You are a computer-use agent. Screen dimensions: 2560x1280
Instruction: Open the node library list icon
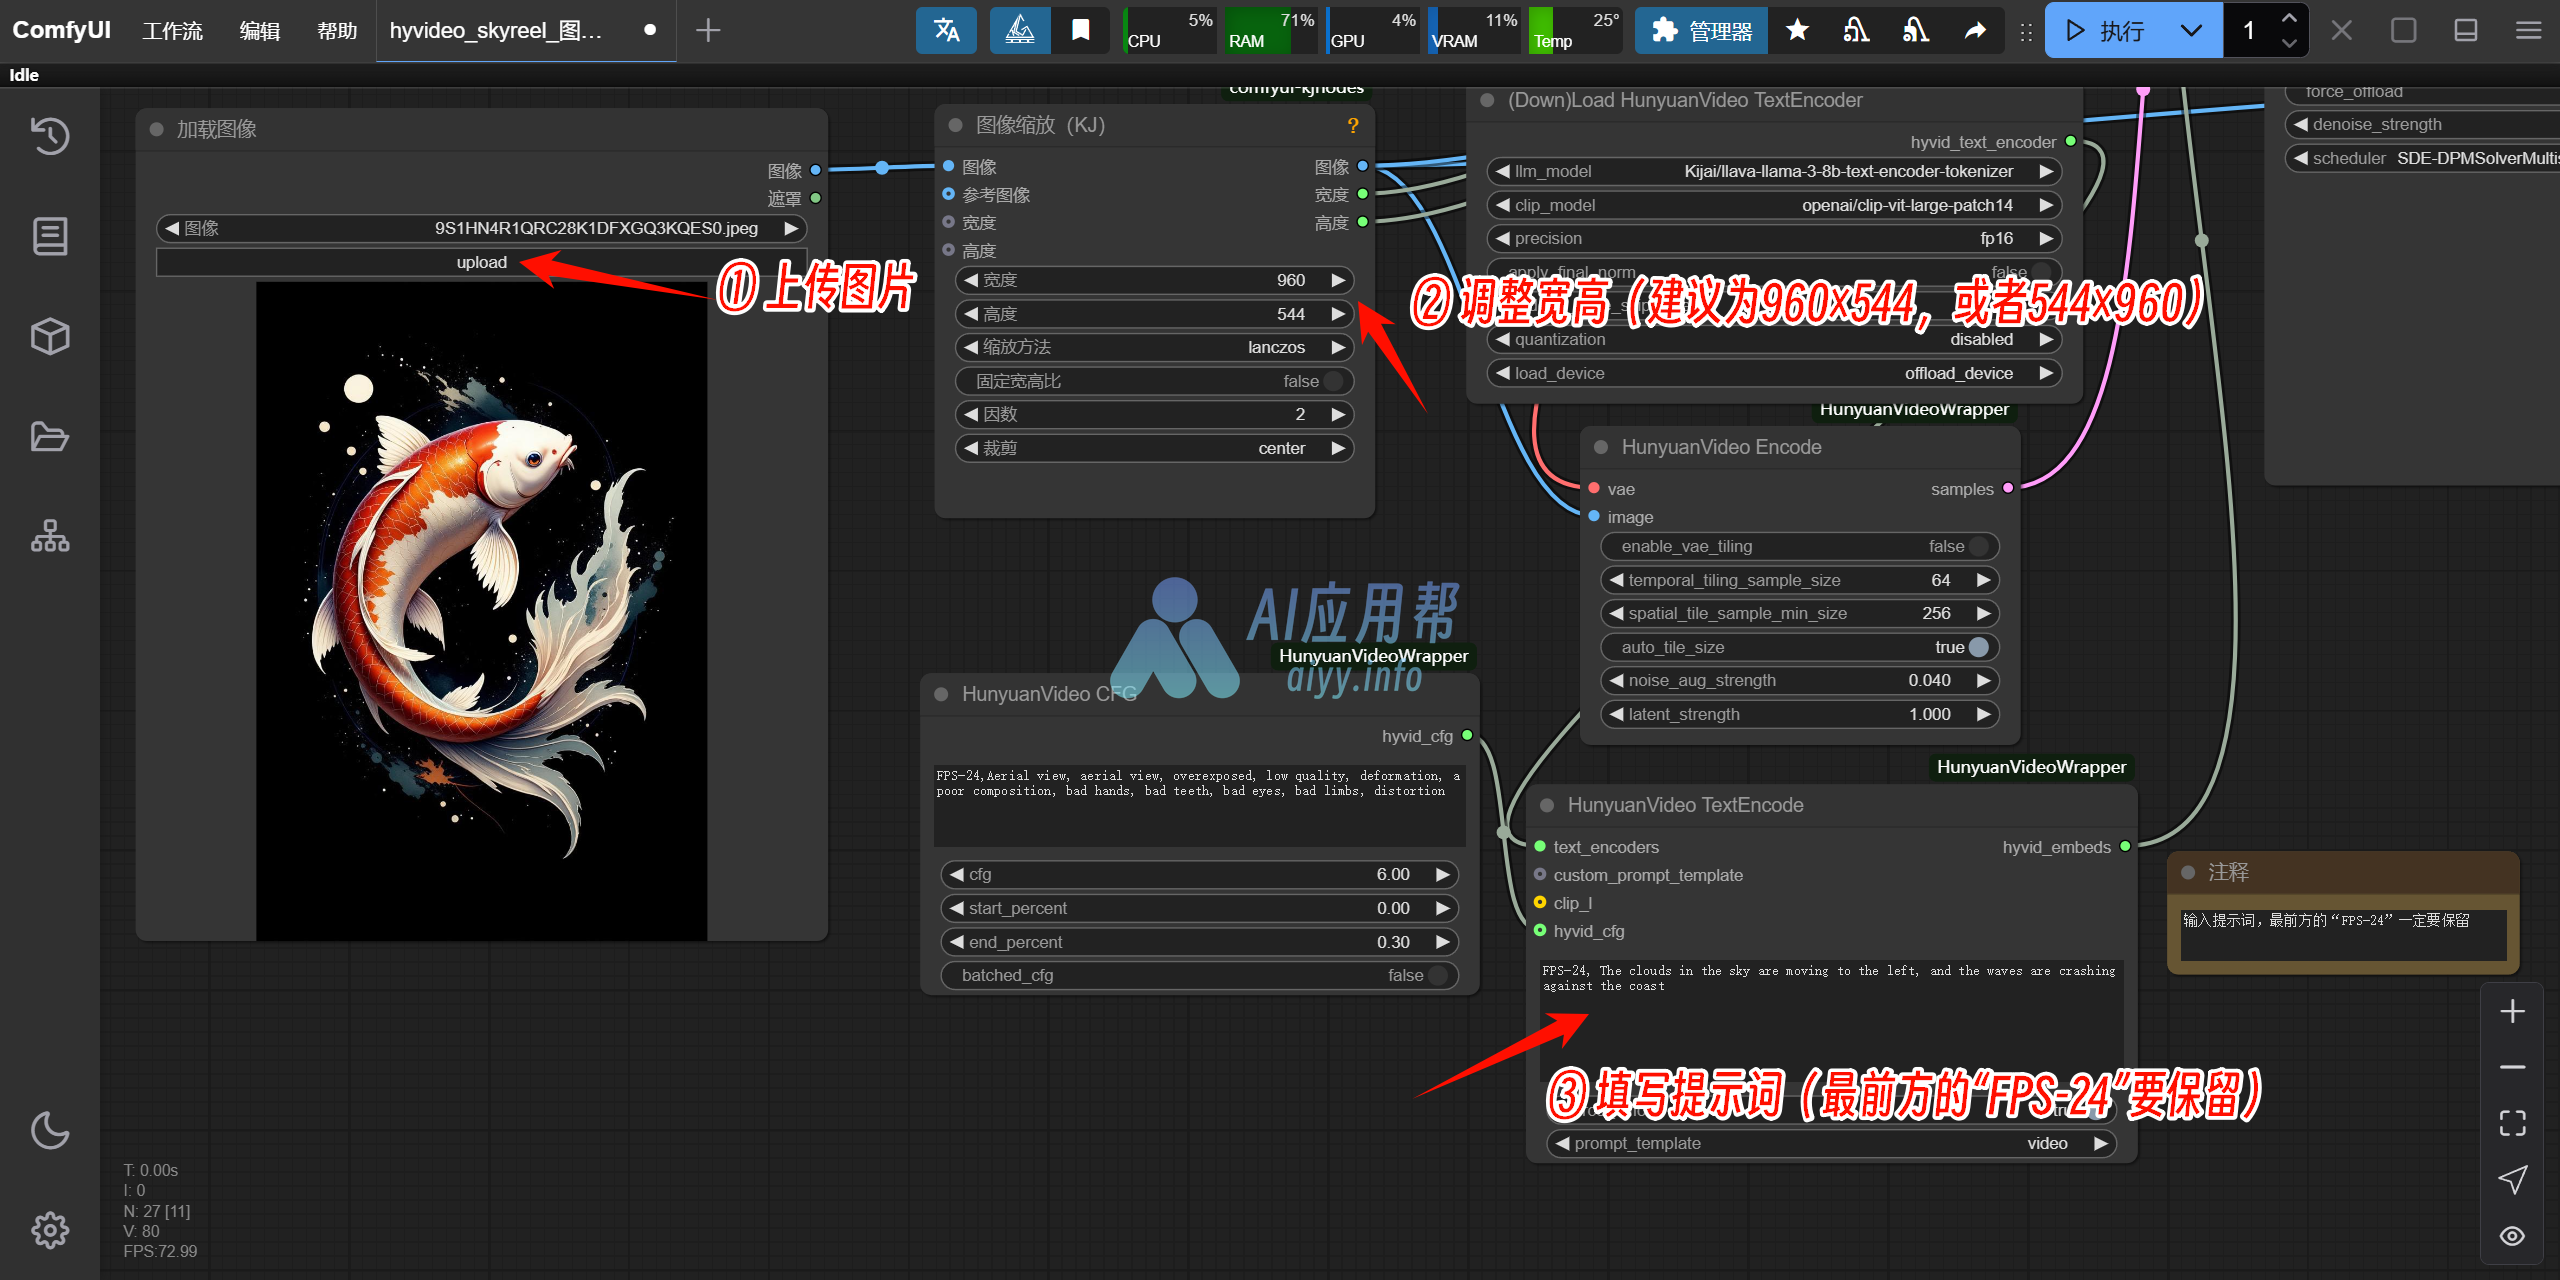[x=50, y=236]
